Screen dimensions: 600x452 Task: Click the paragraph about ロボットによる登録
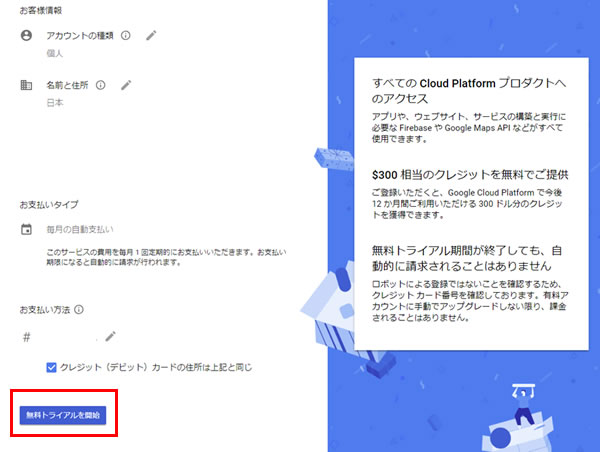470,301
